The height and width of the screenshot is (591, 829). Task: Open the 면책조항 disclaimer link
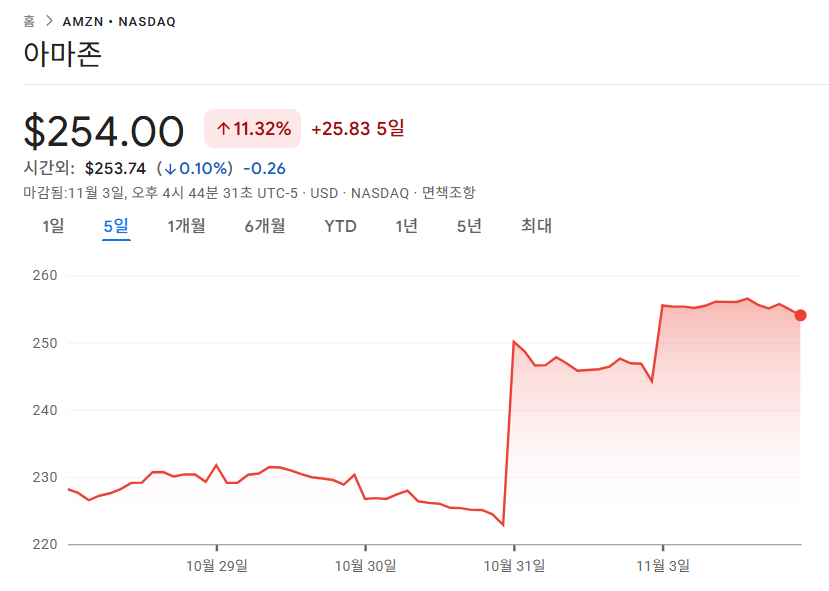tap(449, 193)
